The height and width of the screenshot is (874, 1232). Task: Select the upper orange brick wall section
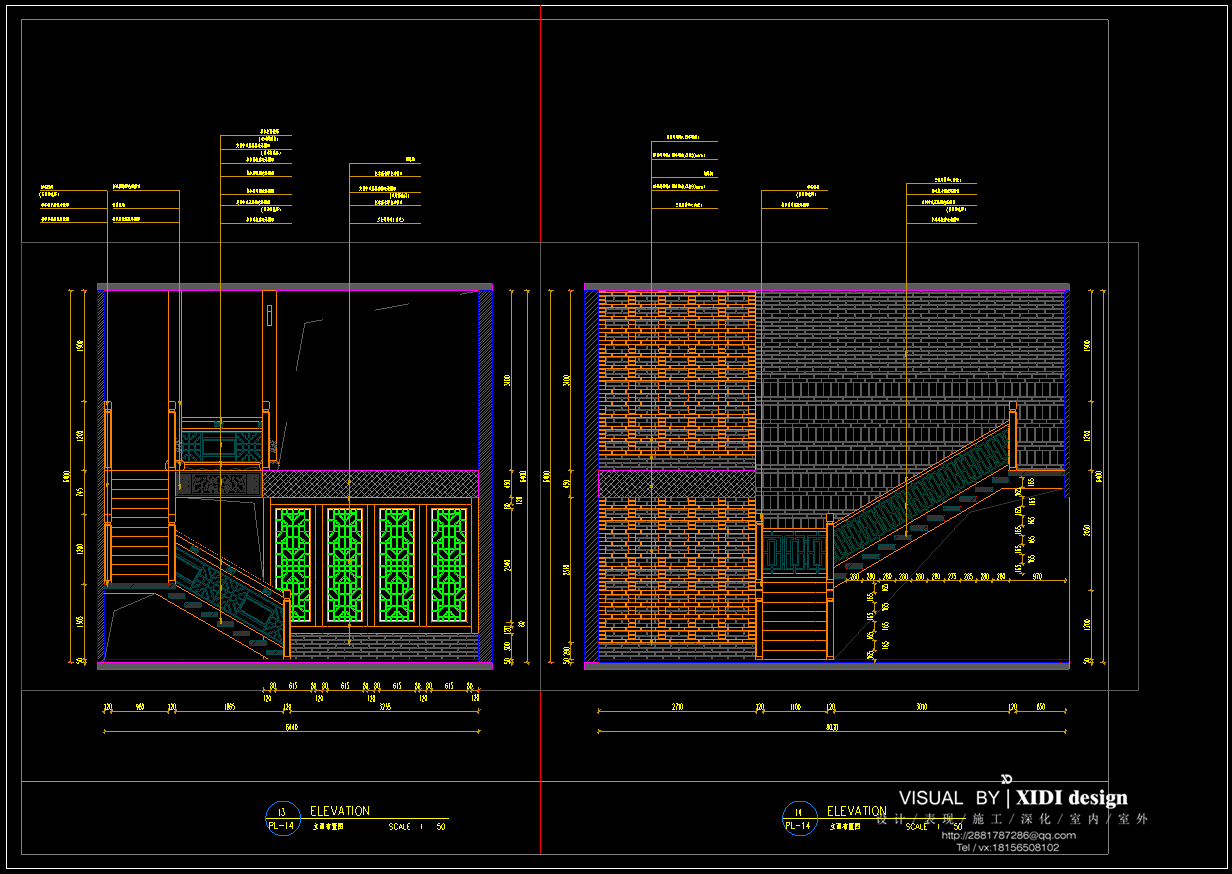coord(677,378)
